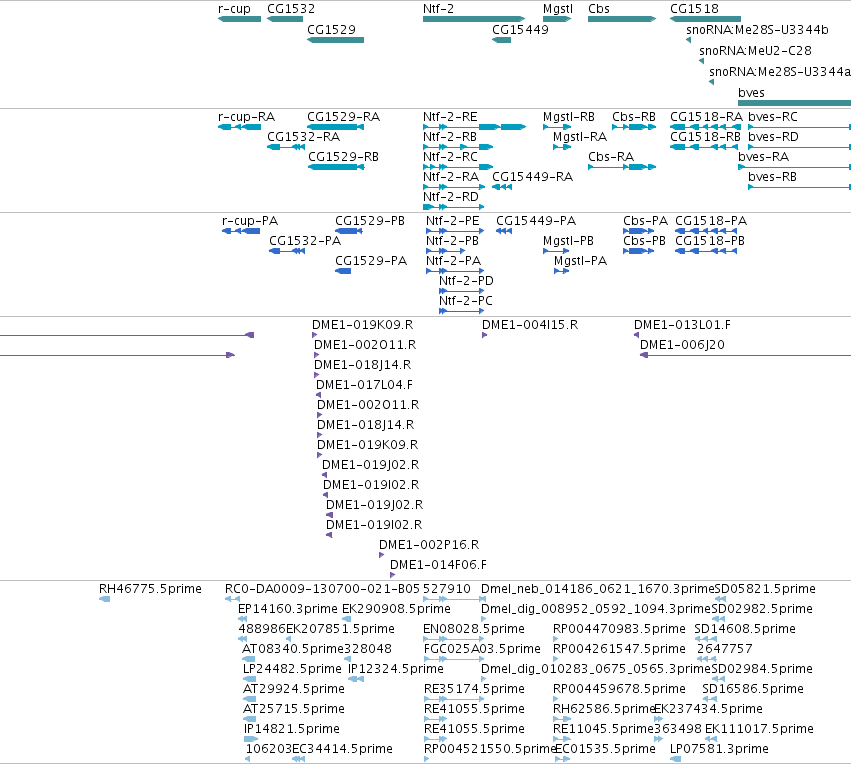Select EST RP004470983.5prime
The image size is (851, 764).
556,639
